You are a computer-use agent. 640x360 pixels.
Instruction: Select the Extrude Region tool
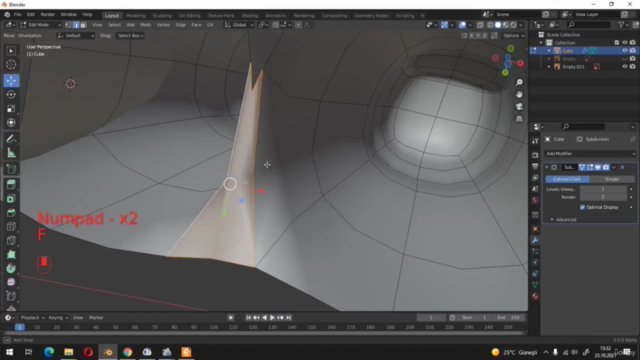coord(11,184)
